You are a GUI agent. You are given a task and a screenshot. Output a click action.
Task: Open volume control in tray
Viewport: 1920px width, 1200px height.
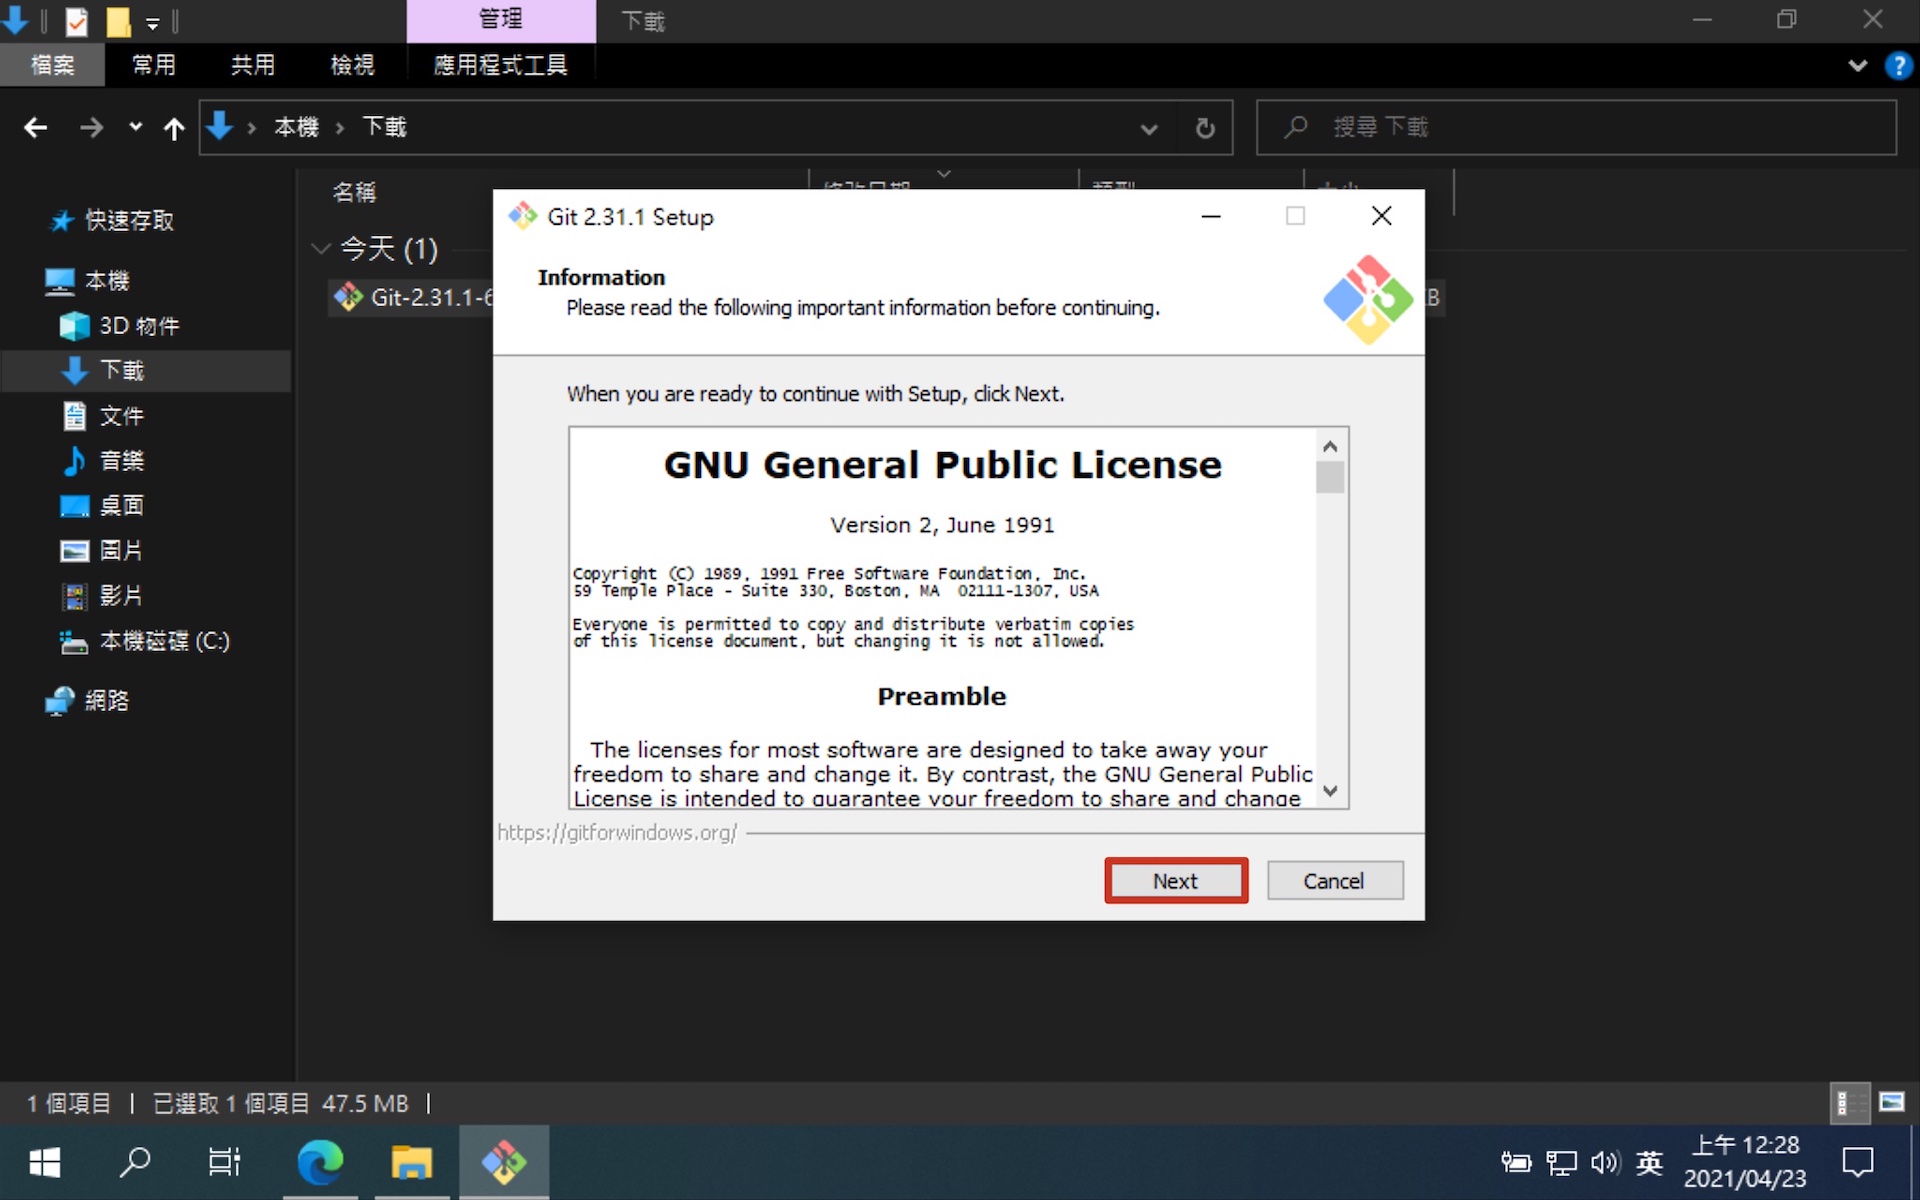coord(1605,1162)
